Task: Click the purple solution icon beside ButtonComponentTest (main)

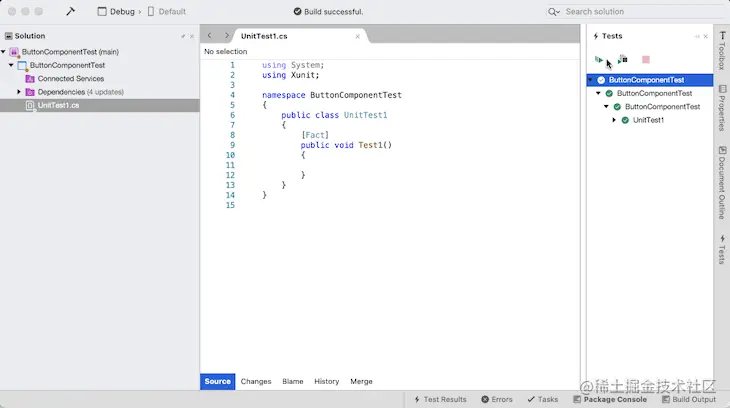Action: (x=14, y=52)
